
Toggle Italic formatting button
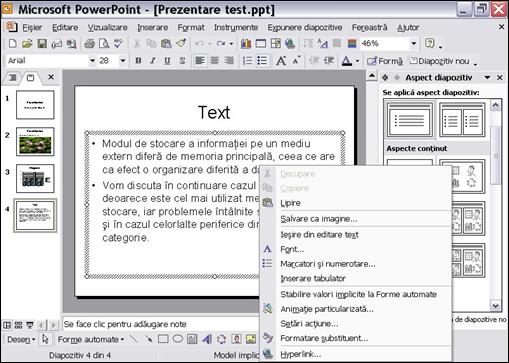(x=153, y=61)
